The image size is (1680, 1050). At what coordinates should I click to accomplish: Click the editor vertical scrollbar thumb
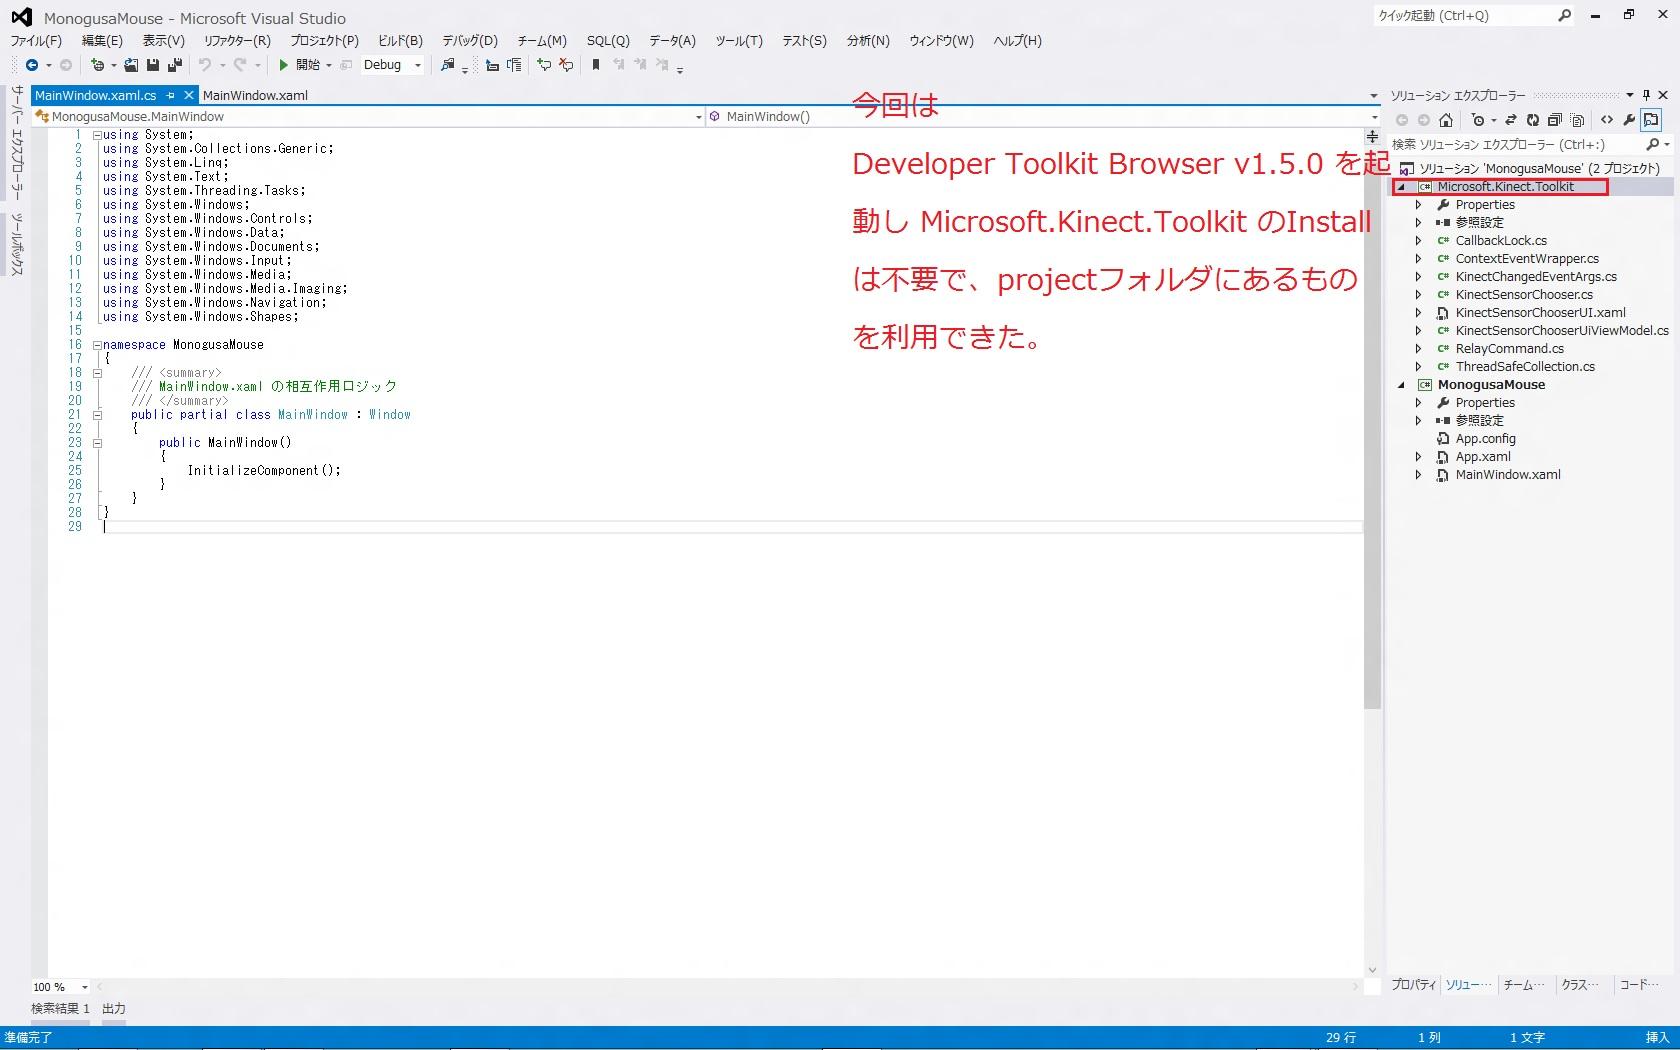1372,428
